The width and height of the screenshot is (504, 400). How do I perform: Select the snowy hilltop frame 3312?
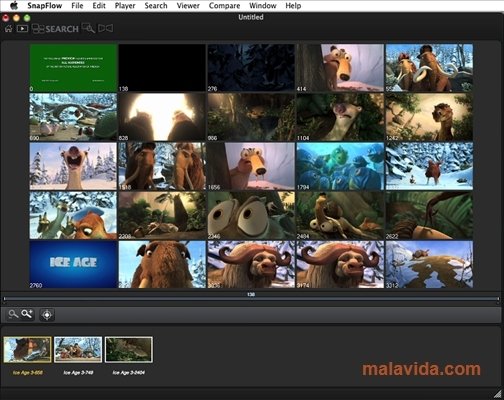429,264
